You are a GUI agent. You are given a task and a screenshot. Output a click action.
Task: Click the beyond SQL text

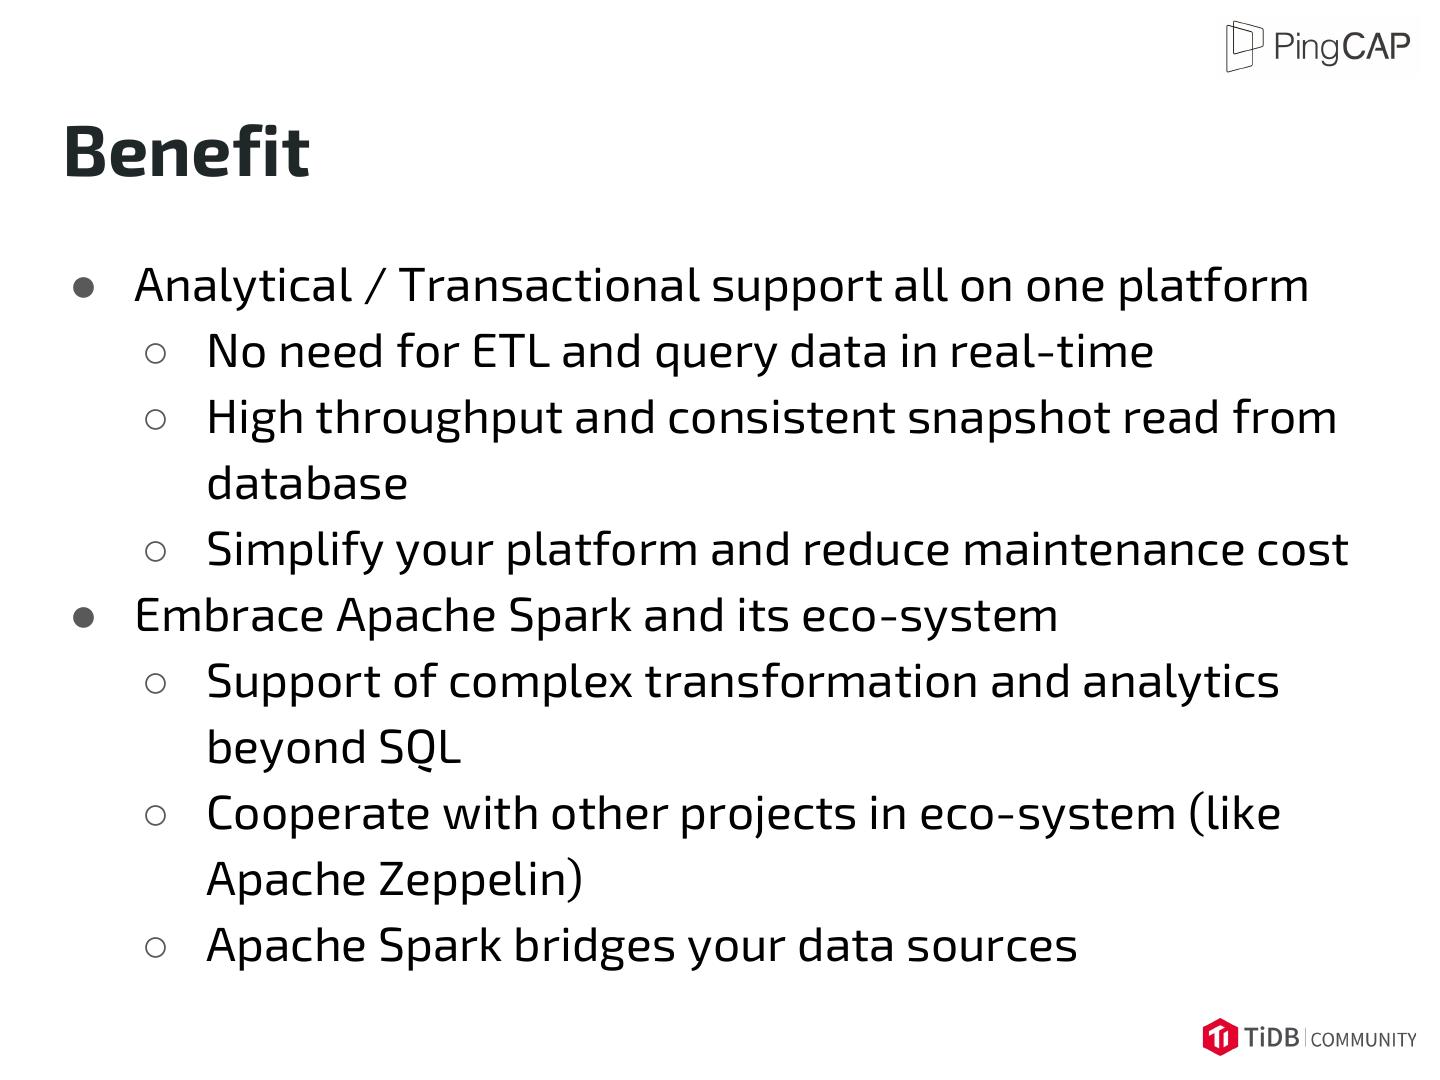point(334,748)
